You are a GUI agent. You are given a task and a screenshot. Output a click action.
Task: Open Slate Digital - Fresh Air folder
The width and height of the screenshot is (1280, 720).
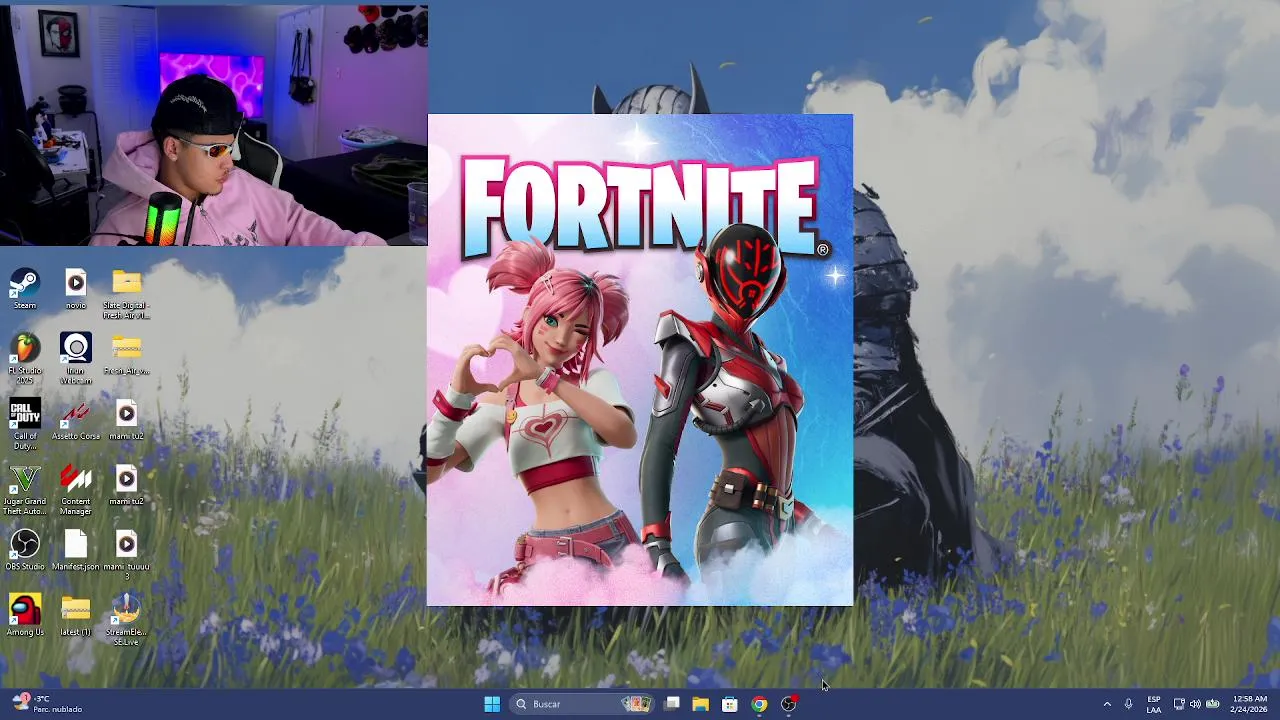(x=126, y=294)
